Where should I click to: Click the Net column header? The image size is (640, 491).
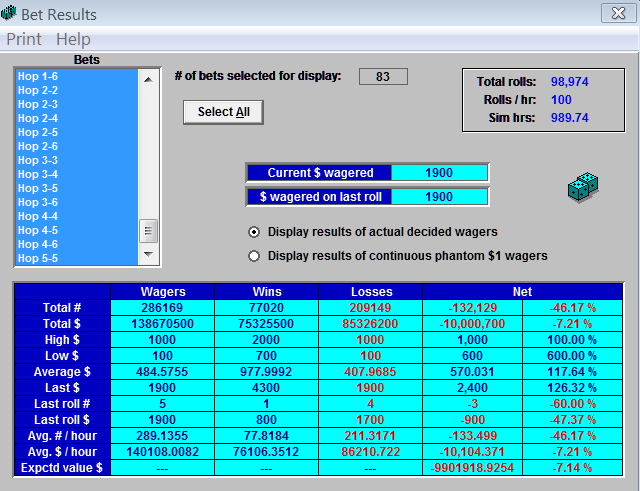point(522,292)
